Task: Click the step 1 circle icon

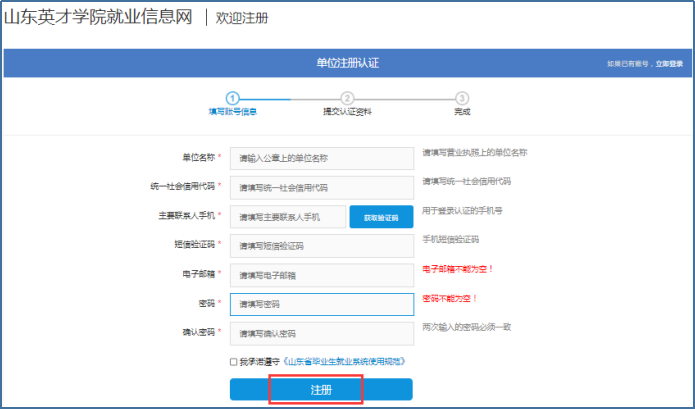Action: 232,98
